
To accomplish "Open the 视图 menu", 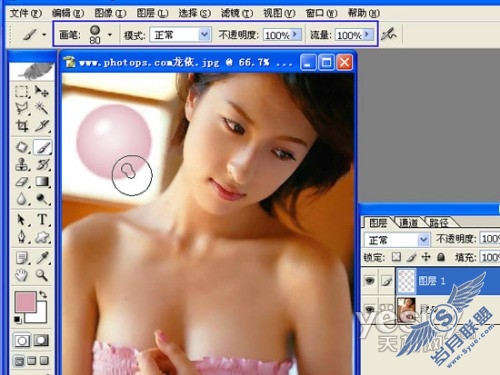I will pos(279,13).
